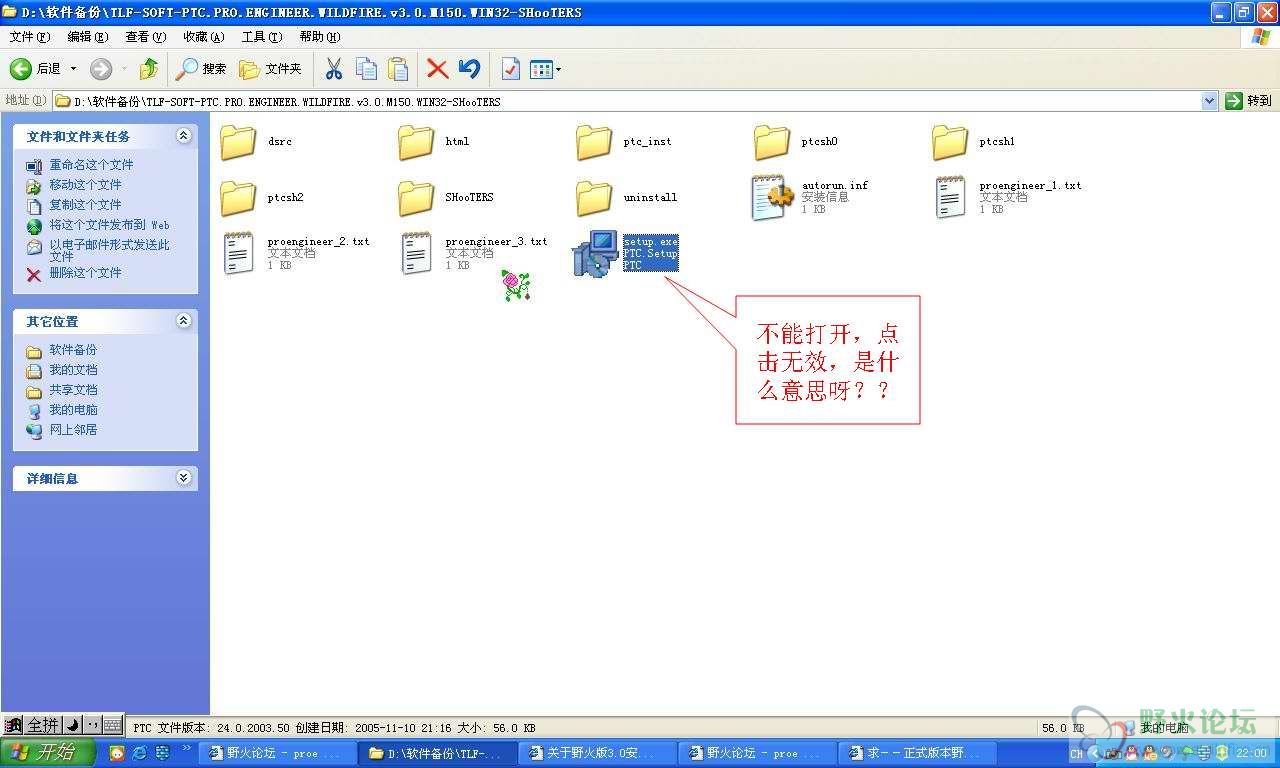Toggle IME punctuation mode button
Image resolution: width=1280 pixels, height=768 pixels.
92,725
